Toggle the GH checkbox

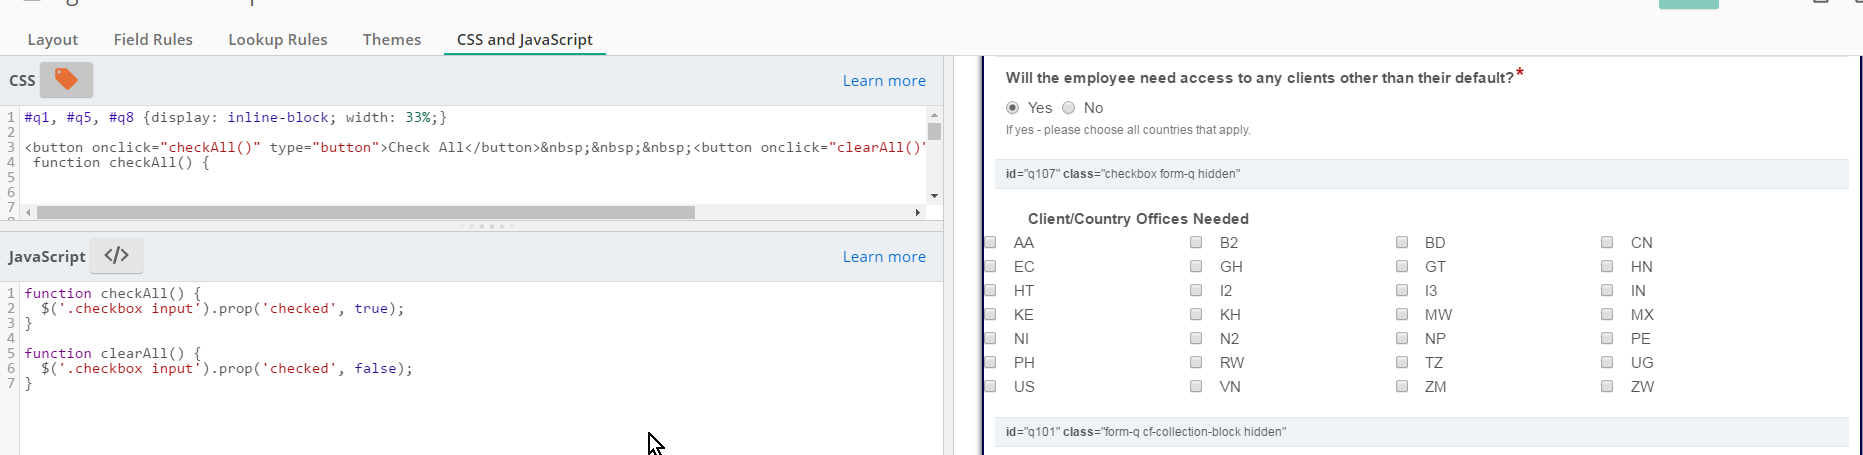1196,267
